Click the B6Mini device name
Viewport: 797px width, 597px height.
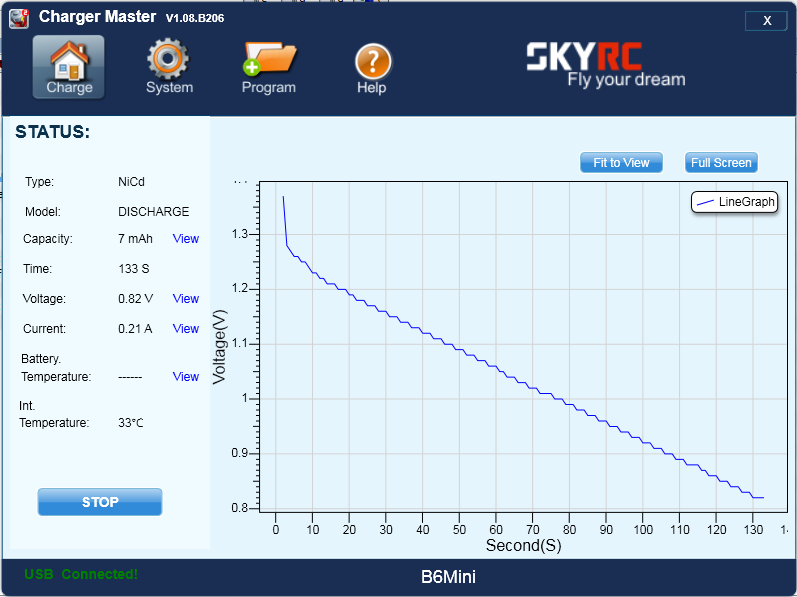(448, 577)
